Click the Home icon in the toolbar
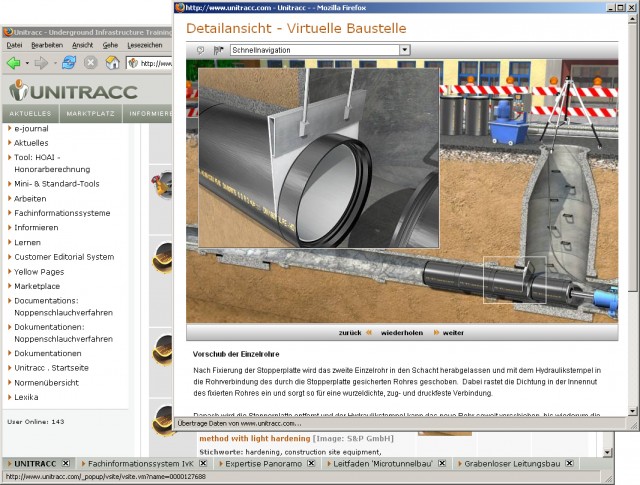Viewport: 640px width, 485px height. point(113,62)
